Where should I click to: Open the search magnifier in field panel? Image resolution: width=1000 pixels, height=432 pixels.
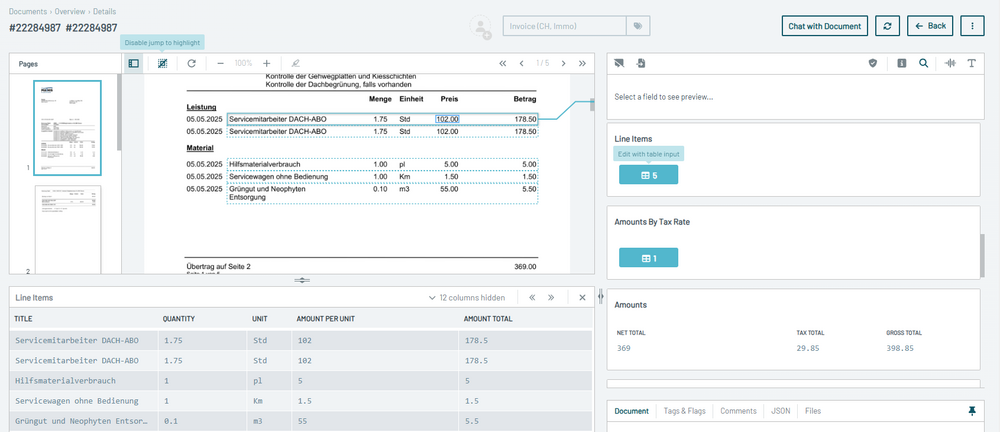(x=923, y=63)
